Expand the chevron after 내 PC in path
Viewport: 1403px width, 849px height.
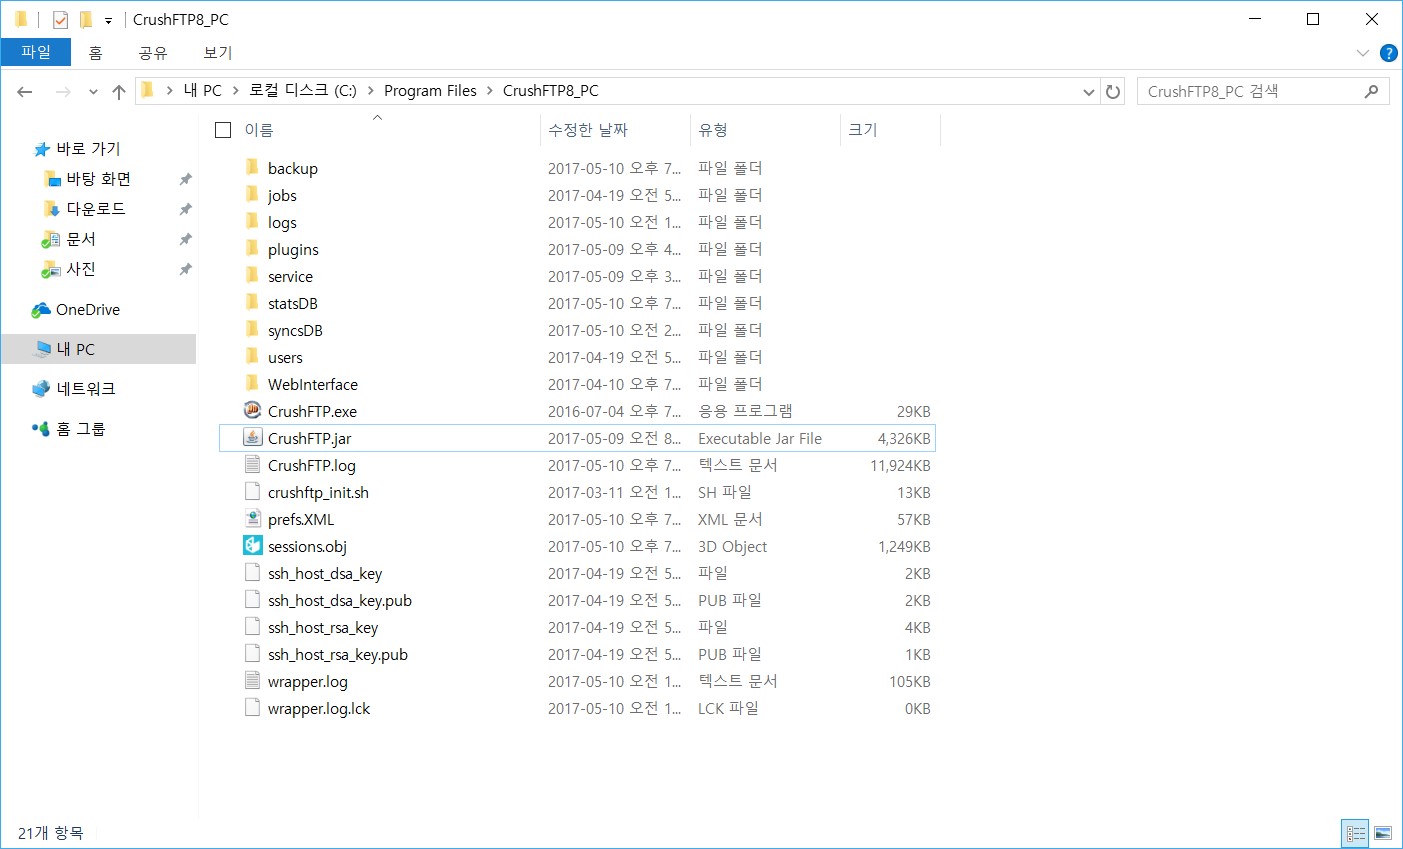[235, 91]
